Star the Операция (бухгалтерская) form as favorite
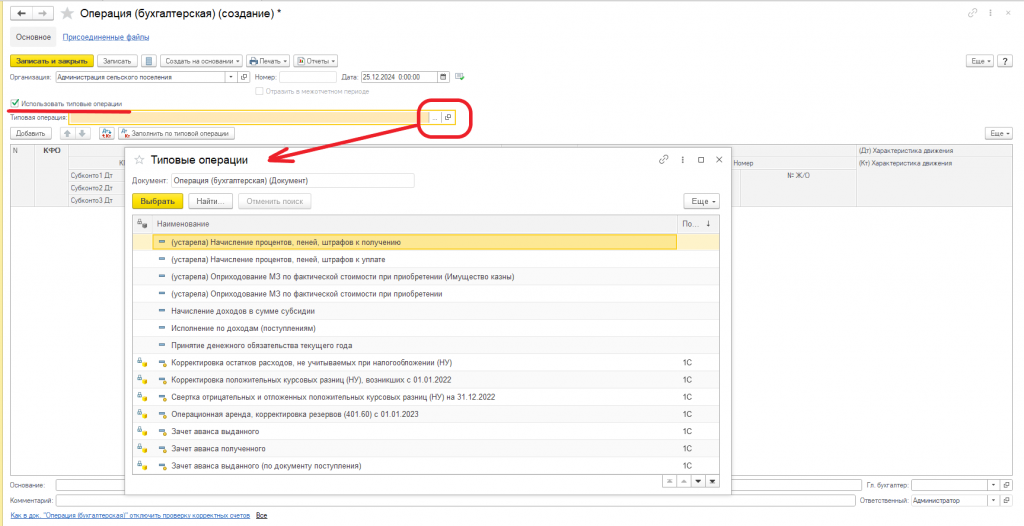The height and width of the screenshot is (526, 1024). (67, 13)
